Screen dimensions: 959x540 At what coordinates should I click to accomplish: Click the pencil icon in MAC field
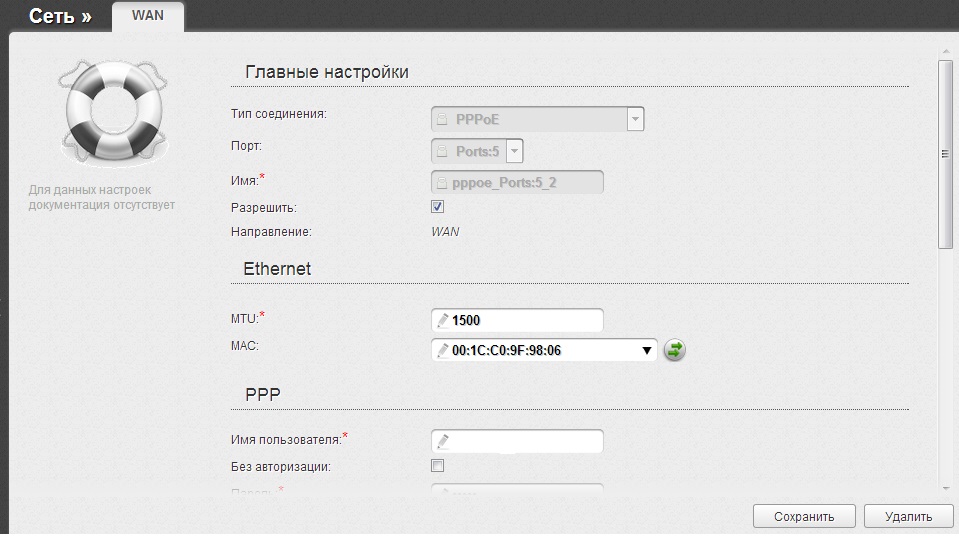[x=442, y=350]
